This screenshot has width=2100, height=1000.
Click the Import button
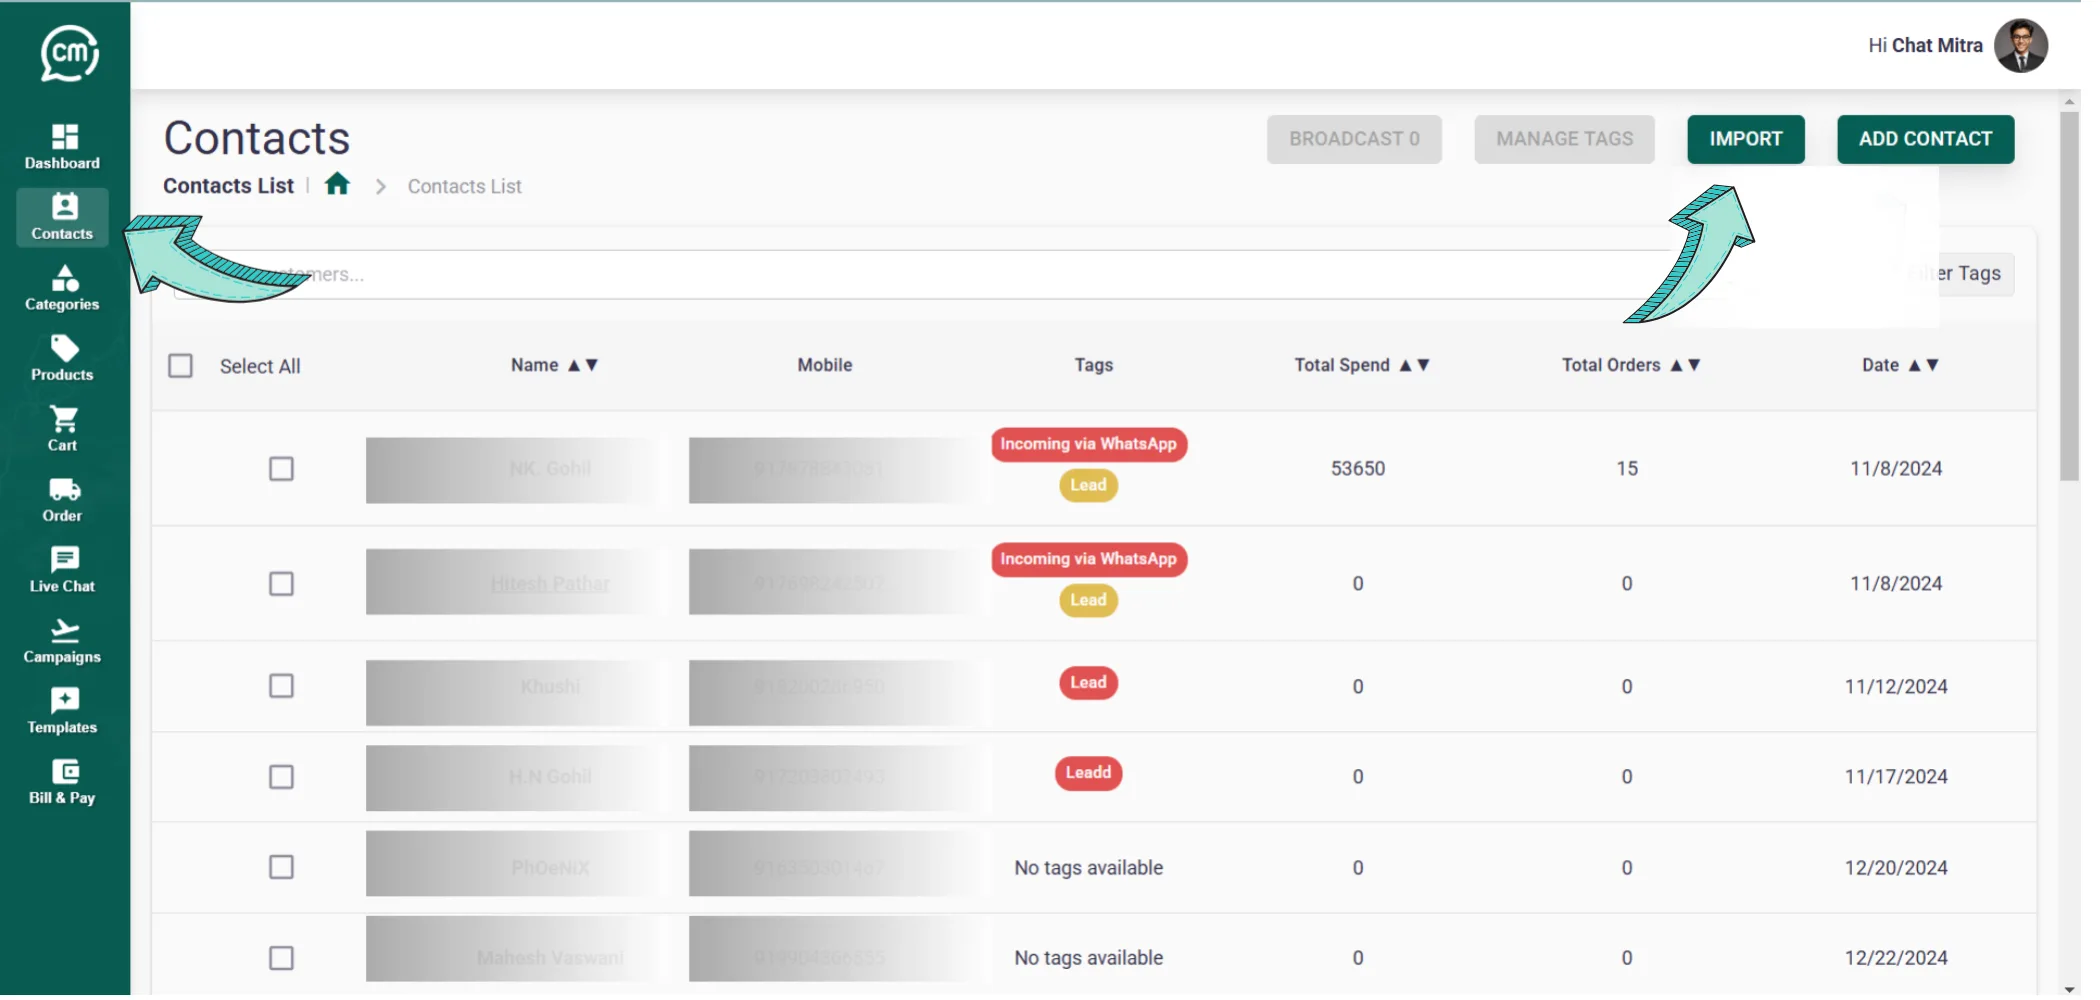1746,139
